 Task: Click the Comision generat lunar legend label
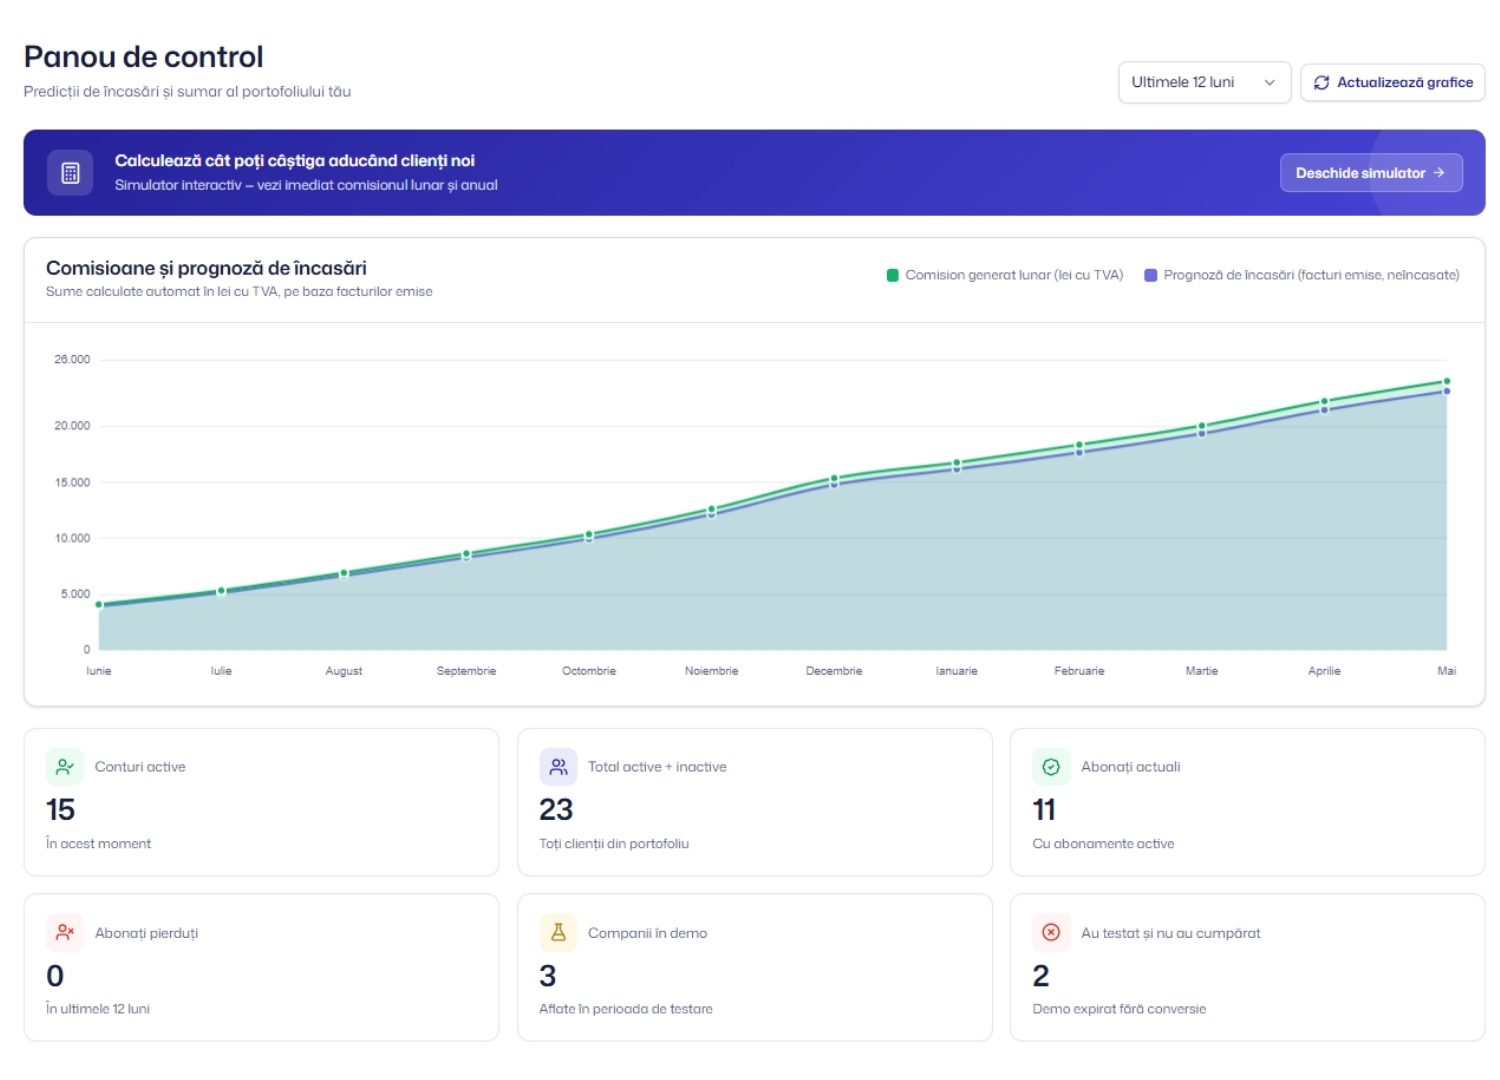(1014, 275)
